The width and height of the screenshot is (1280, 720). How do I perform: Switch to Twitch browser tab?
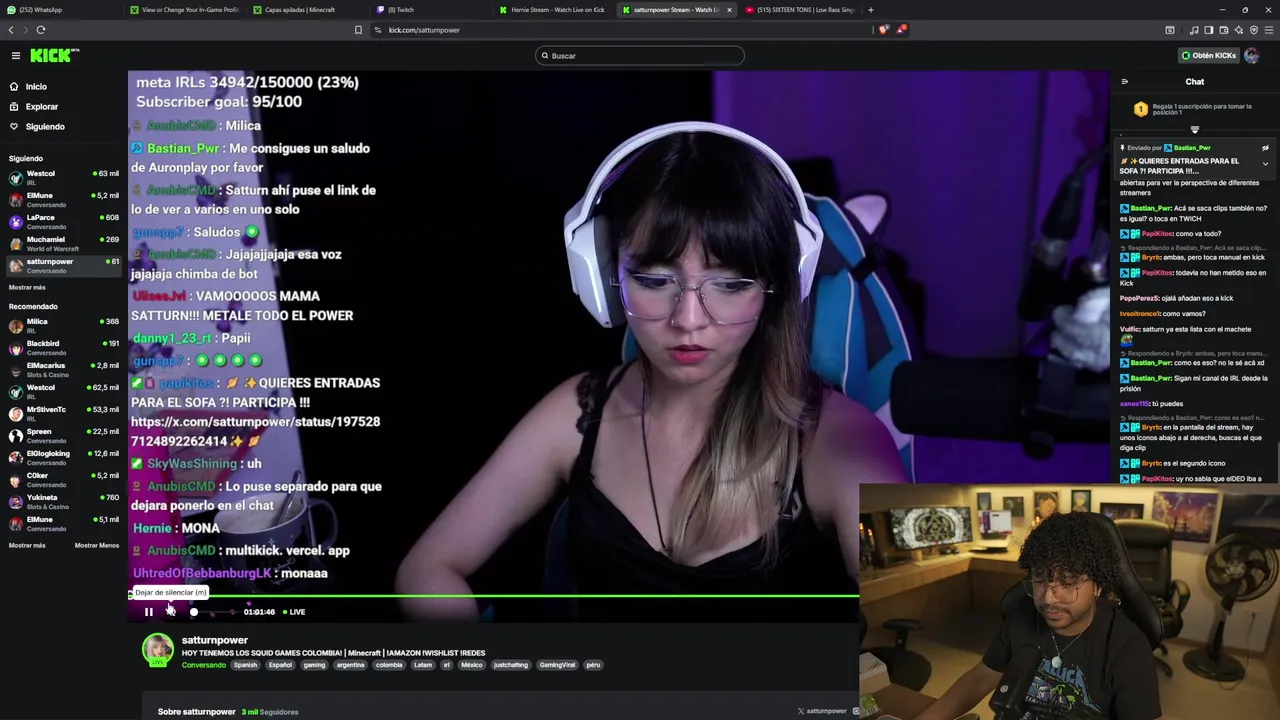(430, 10)
